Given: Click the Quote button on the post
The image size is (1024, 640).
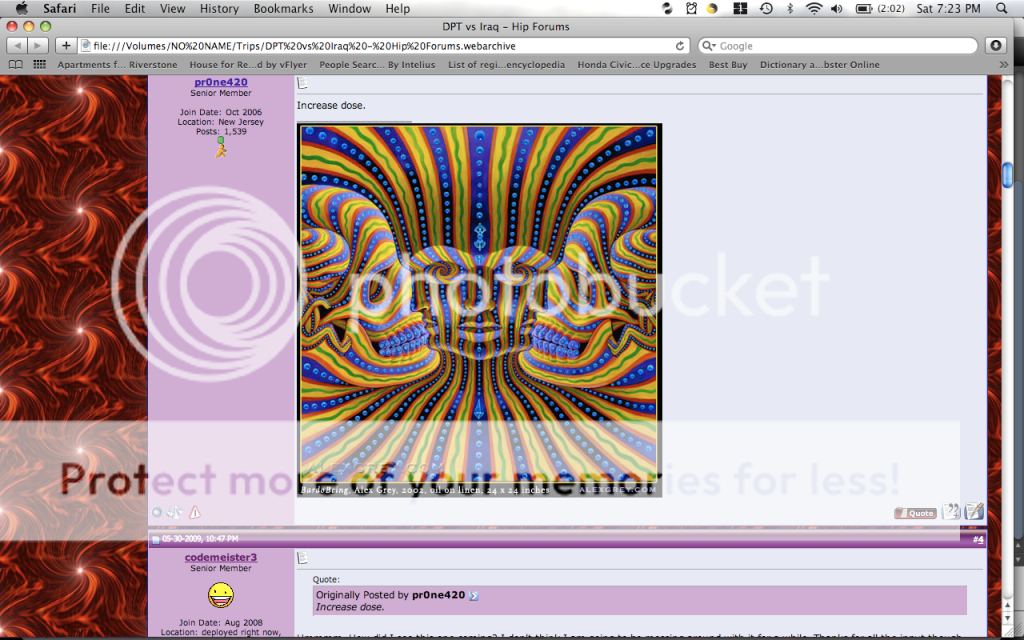Looking at the screenshot, I should (x=915, y=513).
